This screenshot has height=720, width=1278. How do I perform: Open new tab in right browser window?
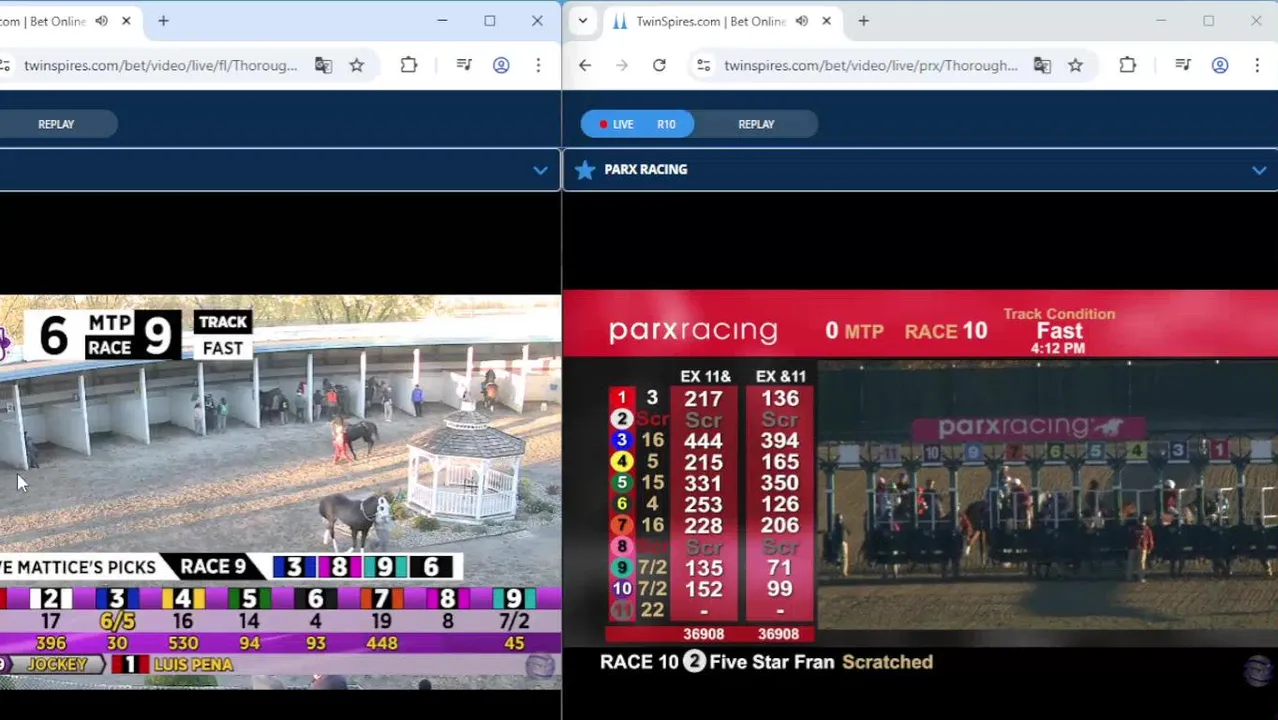864,21
